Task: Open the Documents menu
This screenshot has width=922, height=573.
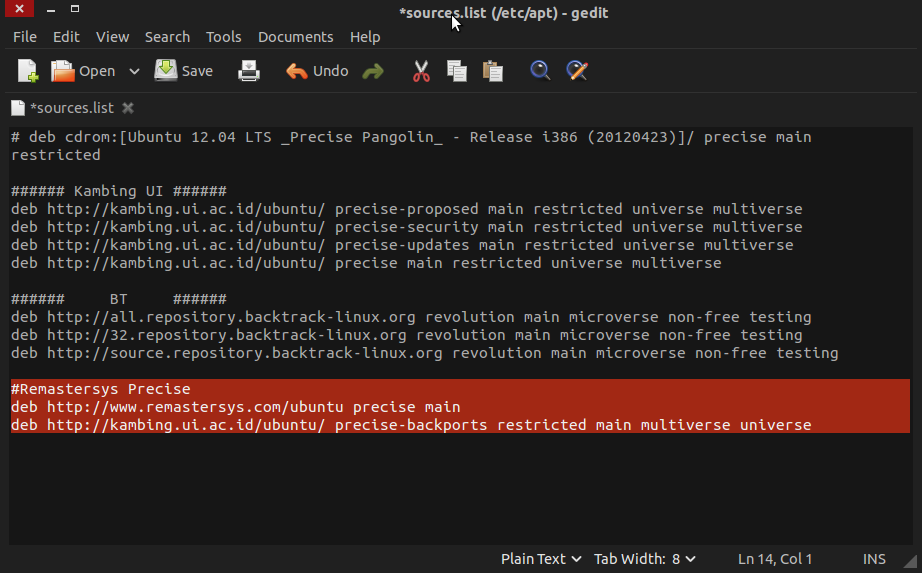Action: point(296,36)
